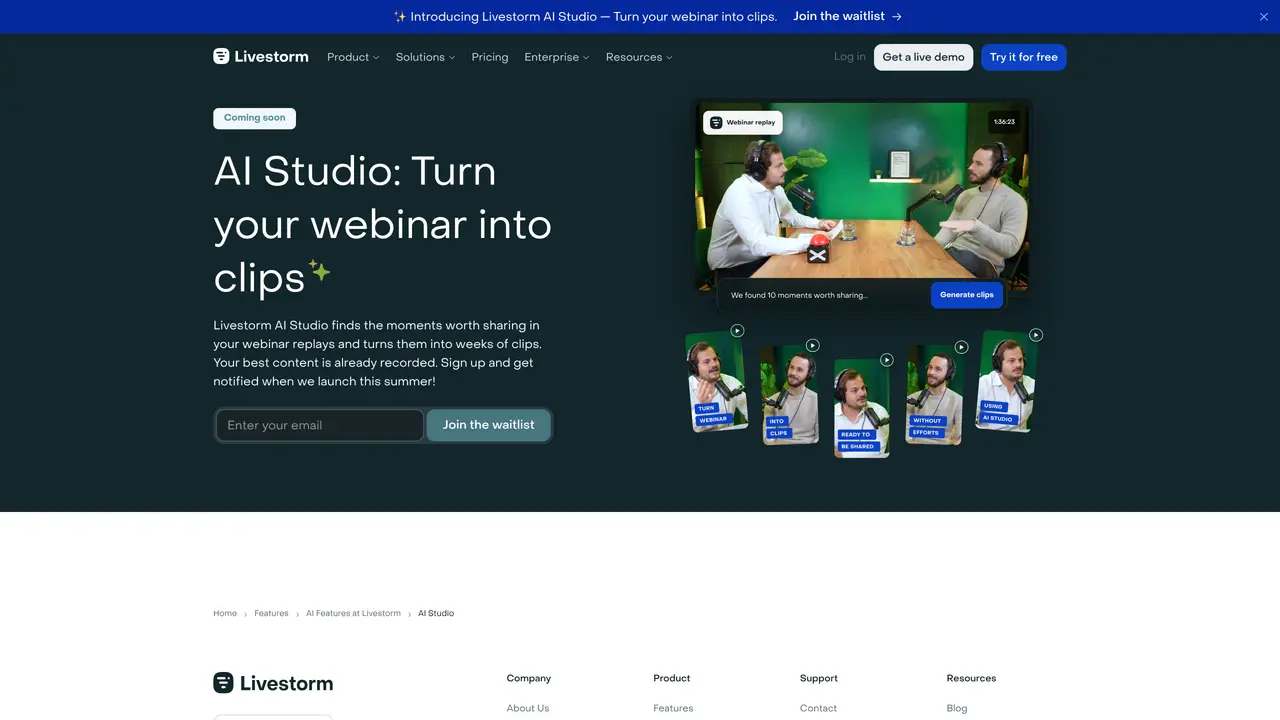
Task: Click the Resources footer heading
Action: 971,678
